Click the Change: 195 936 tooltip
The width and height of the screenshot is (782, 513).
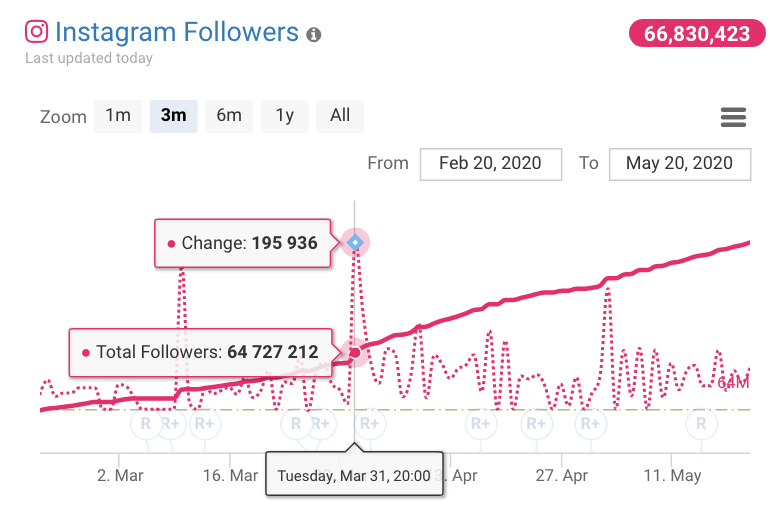pyautogui.click(x=242, y=243)
